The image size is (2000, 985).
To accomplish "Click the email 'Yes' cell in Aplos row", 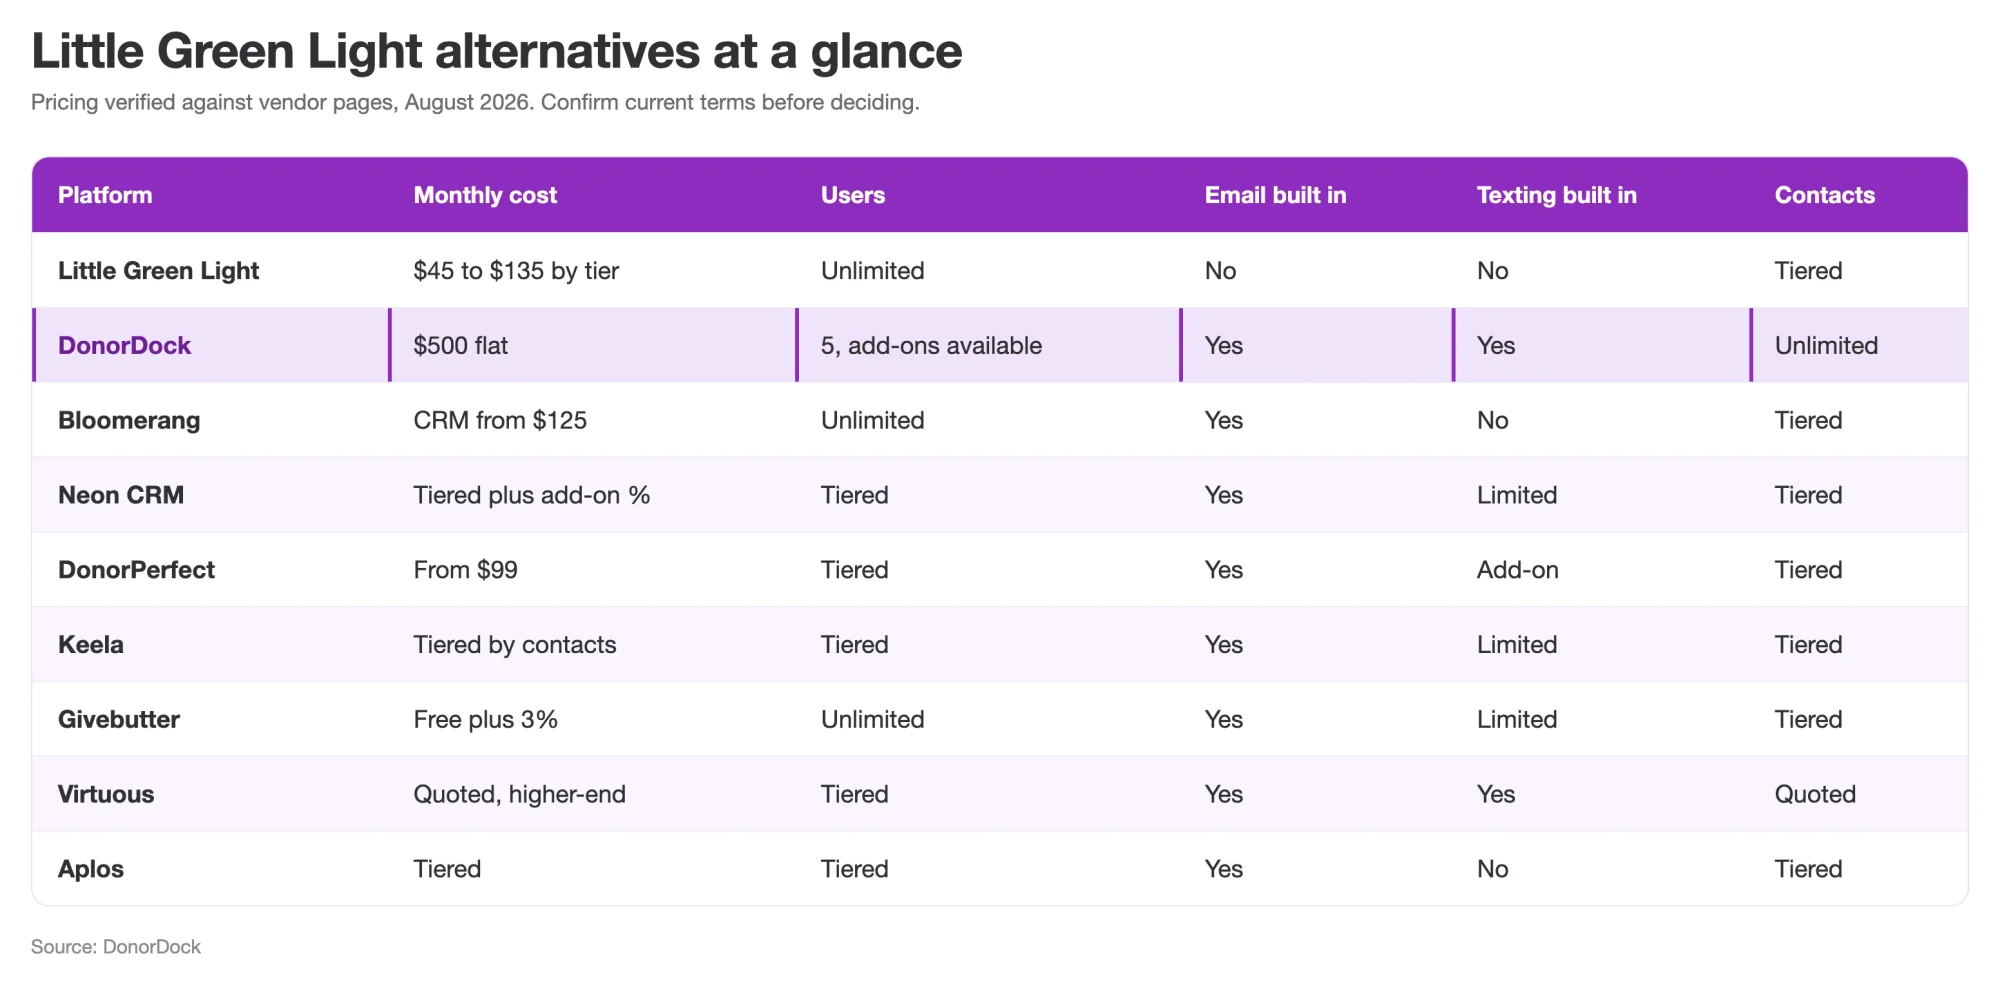I will 1223,869.
